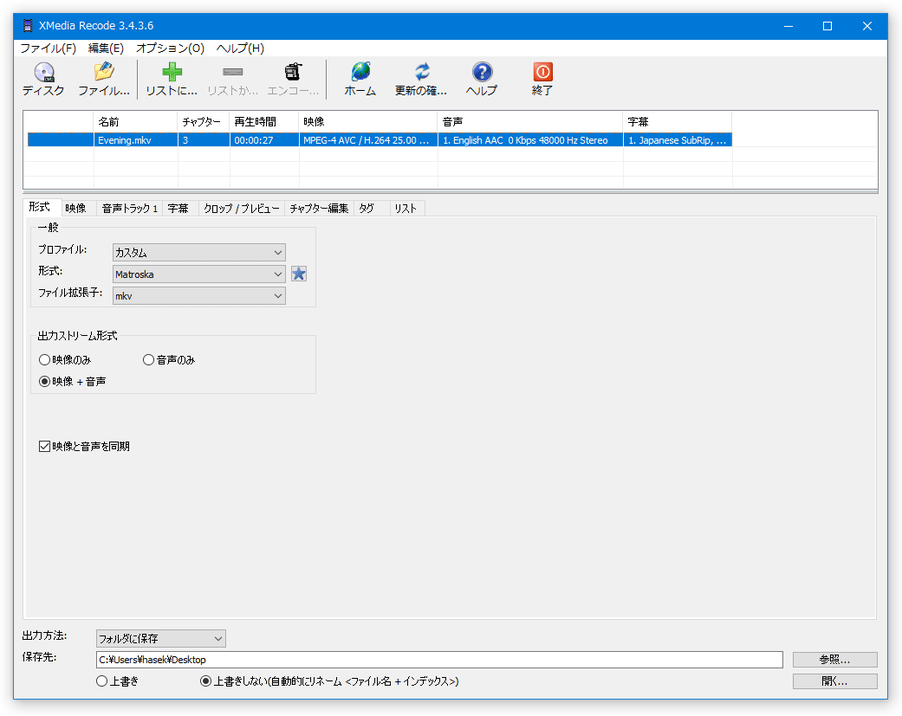Expand the 出力方法 dropdown フォルダに保存
This screenshot has height=716, width=902.
(x=160, y=638)
